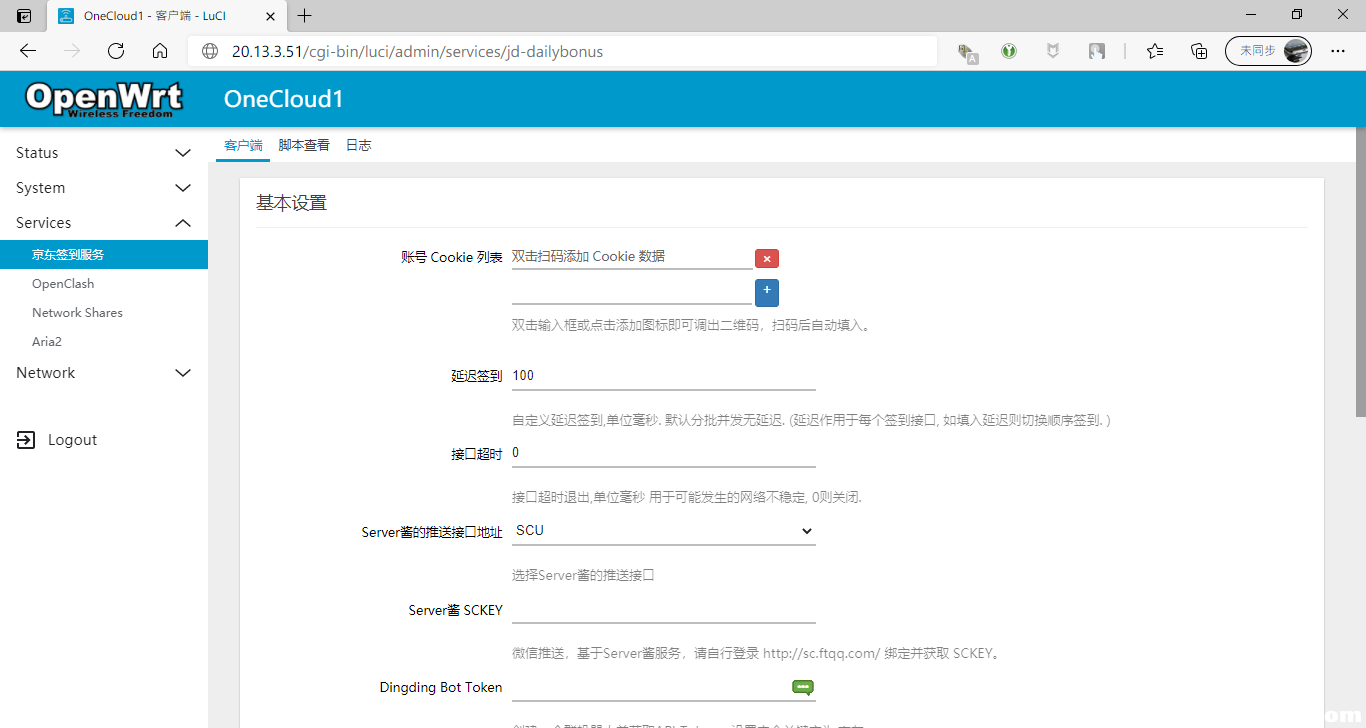Viewport: 1366px width, 728px height.
Task: Click the Server酱 SCKEY input field
Action: point(664,610)
